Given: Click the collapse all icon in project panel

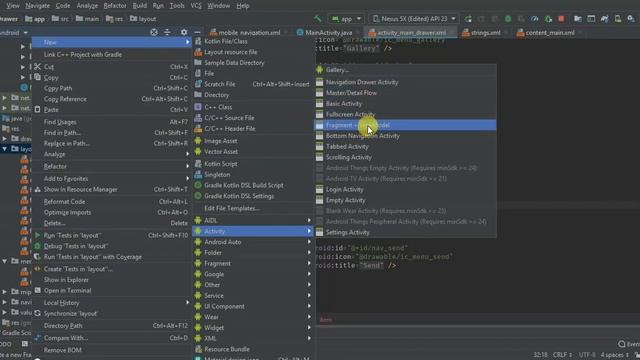Looking at the screenshot, I should [x=167, y=32].
